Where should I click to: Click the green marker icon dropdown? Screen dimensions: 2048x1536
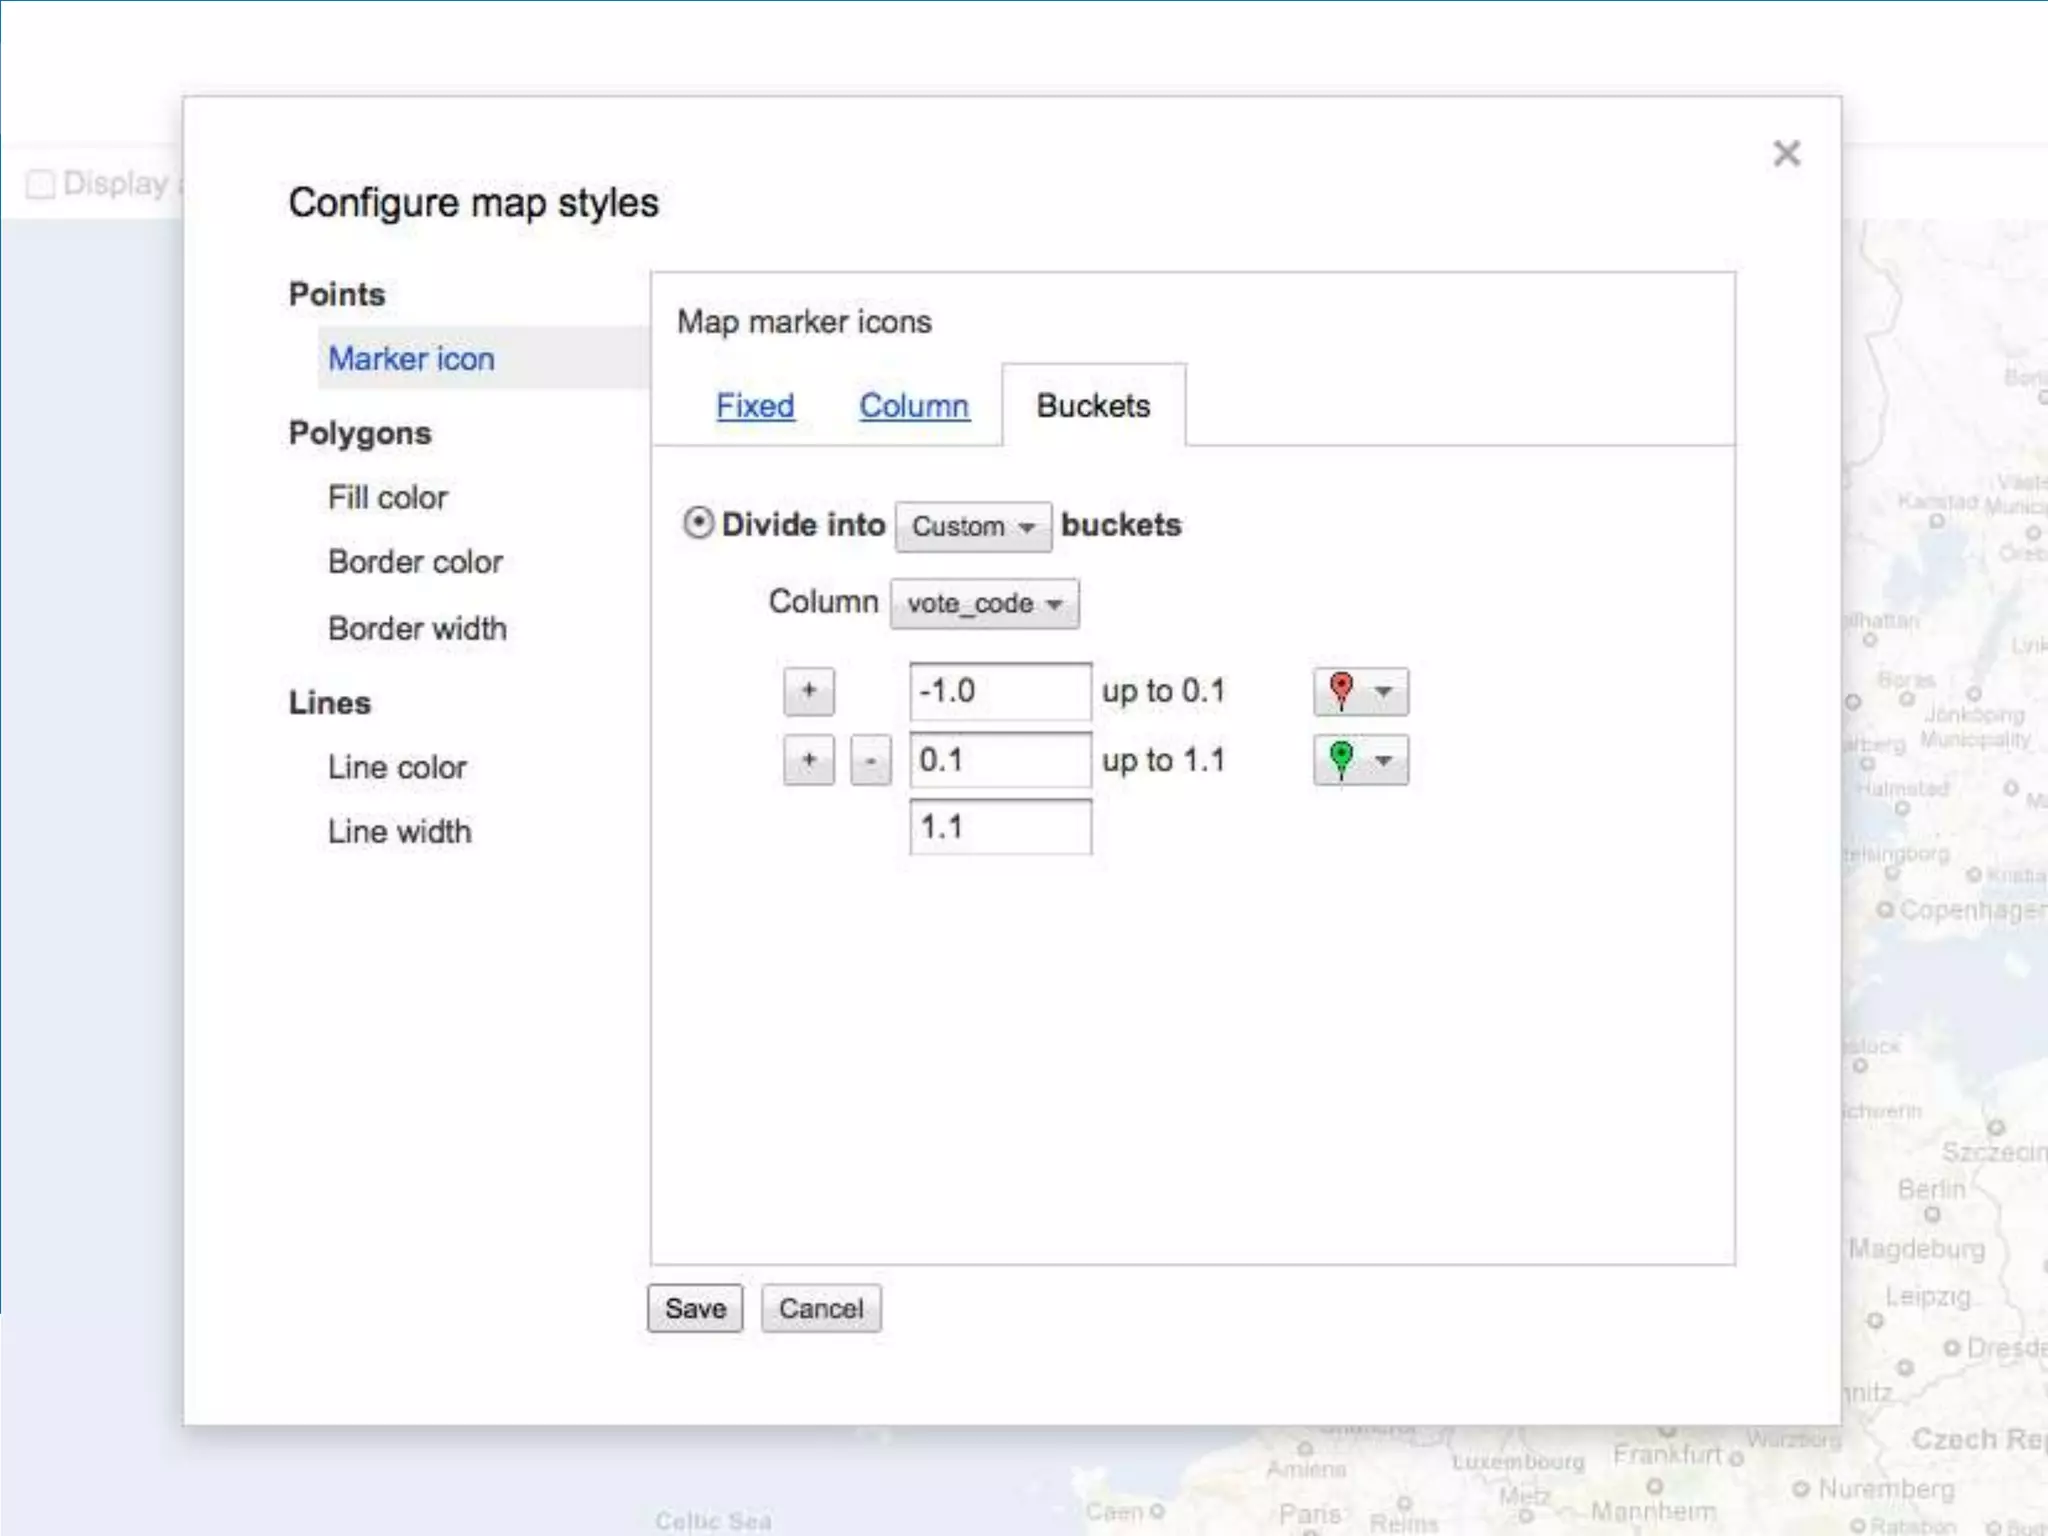pyautogui.click(x=1360, y=760)
